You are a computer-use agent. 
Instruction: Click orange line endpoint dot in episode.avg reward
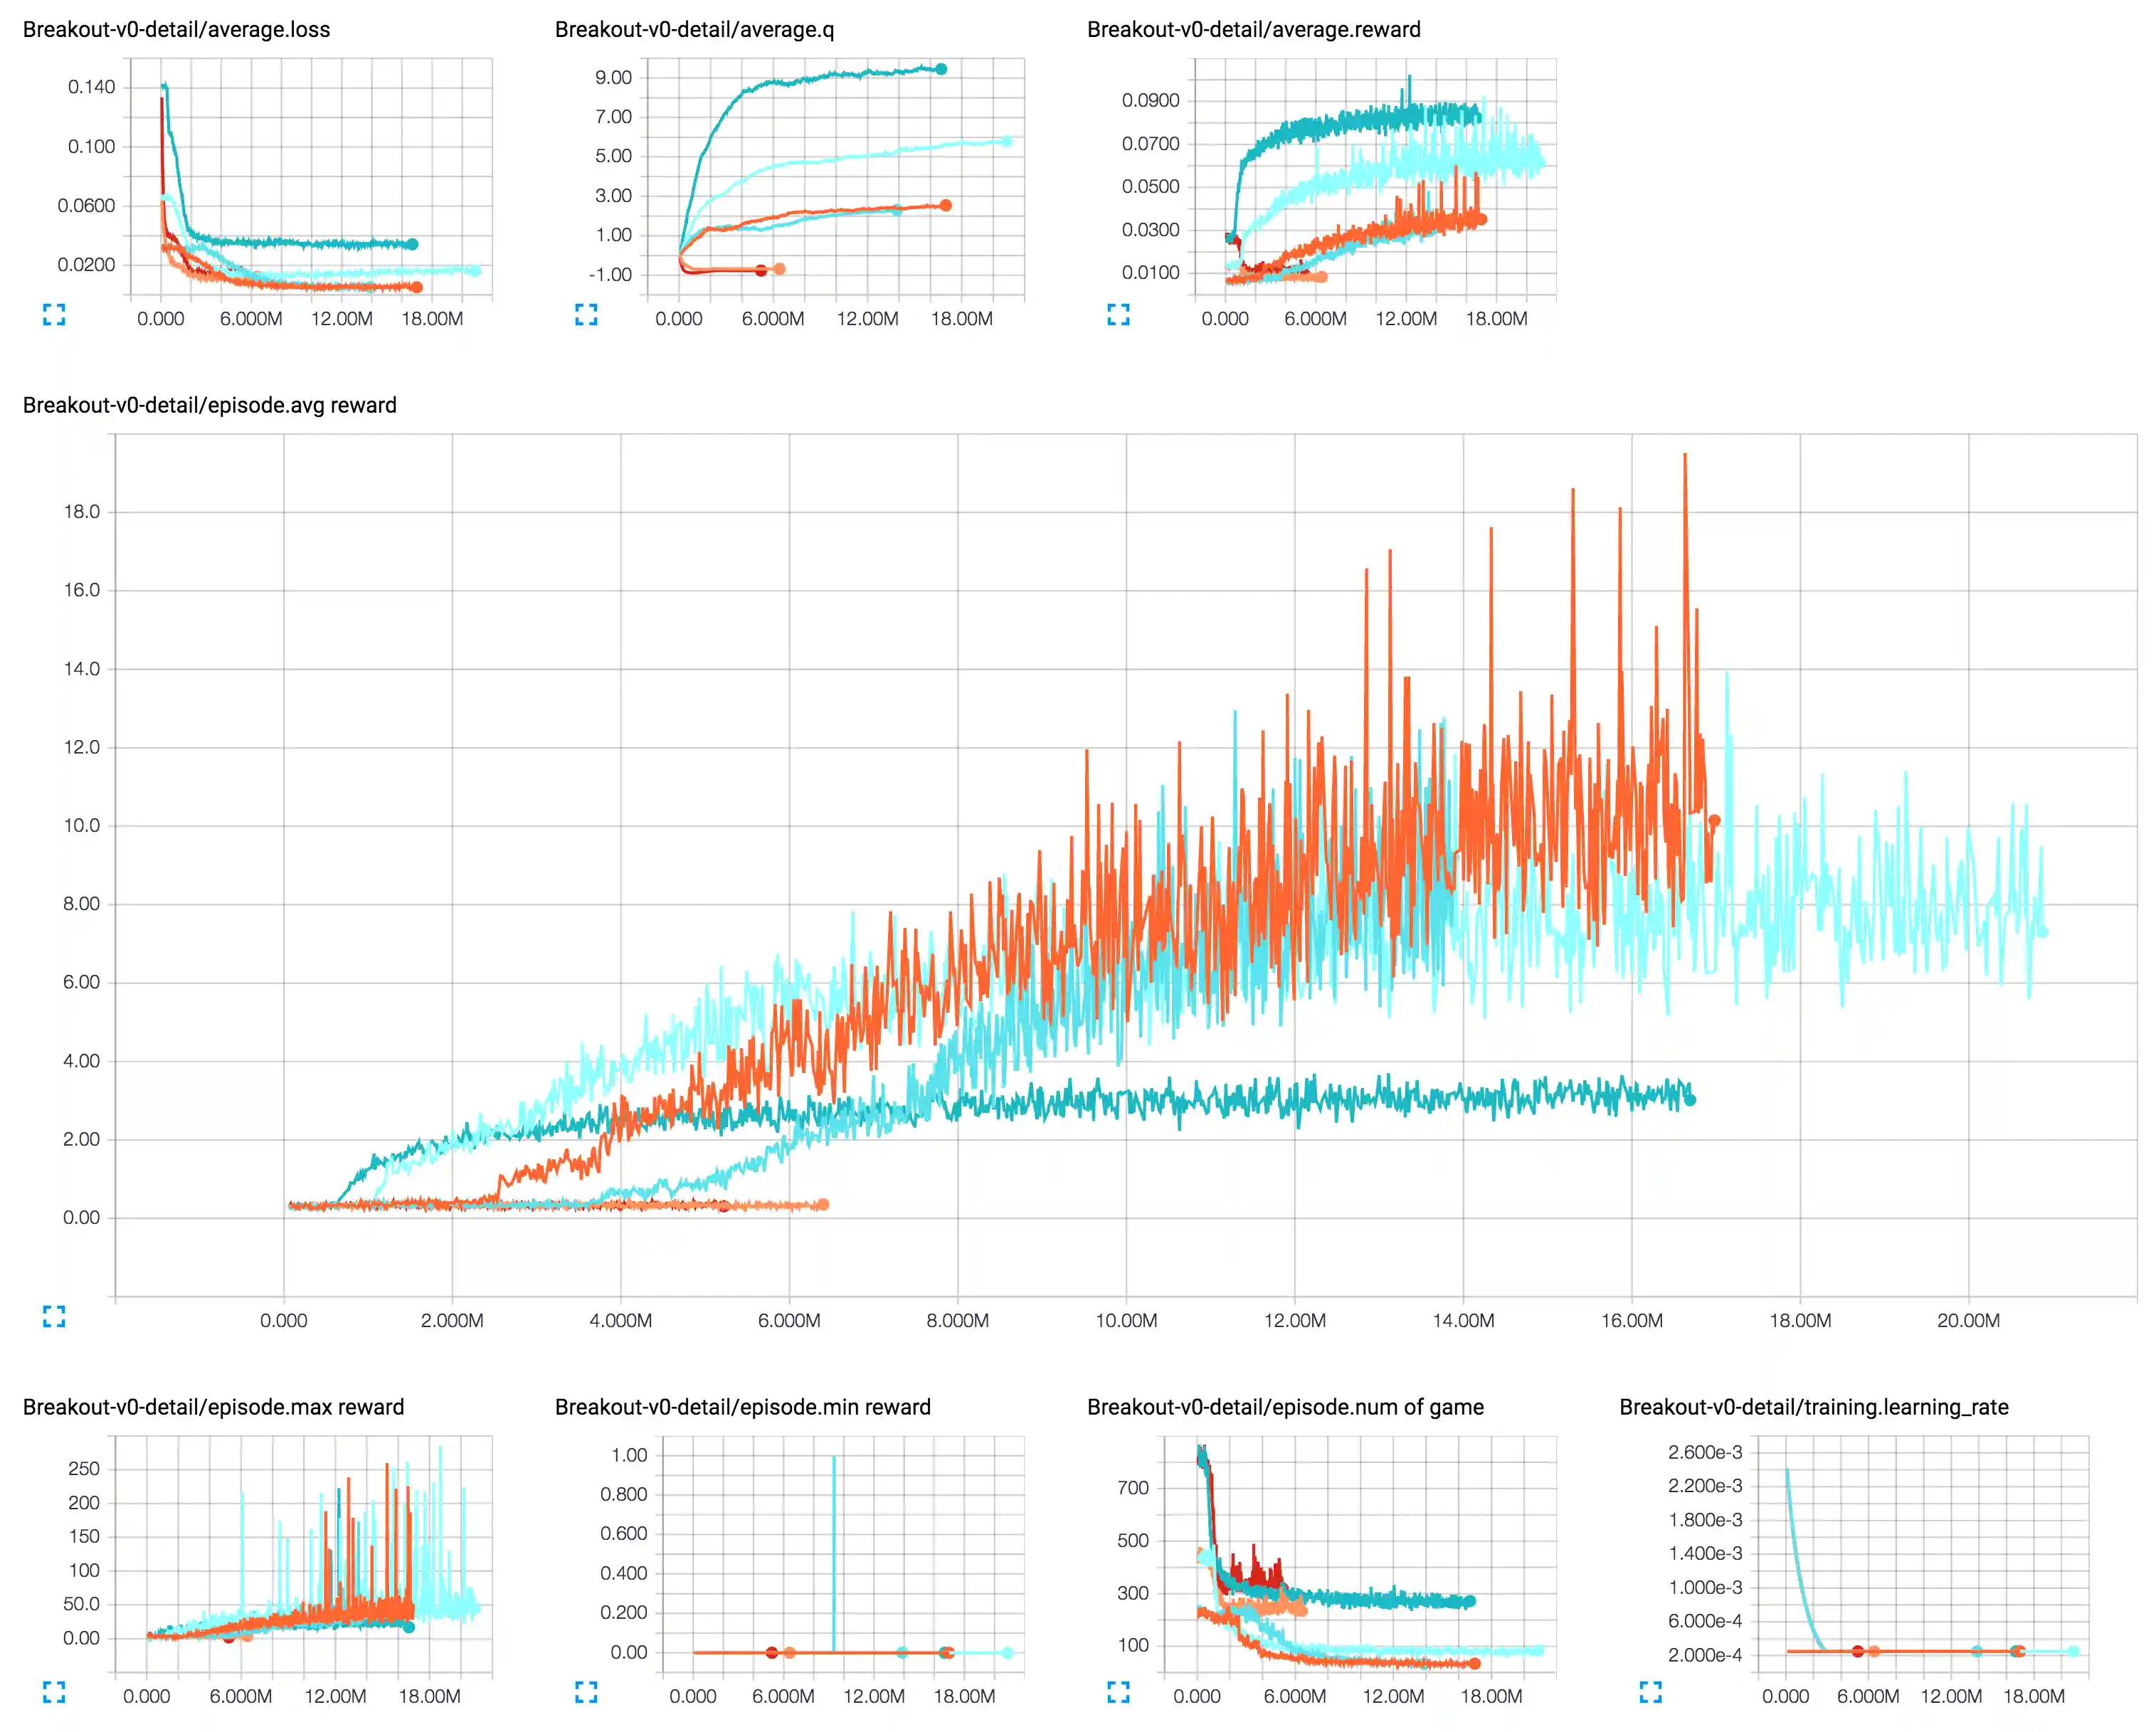[x=1714, y=821]
